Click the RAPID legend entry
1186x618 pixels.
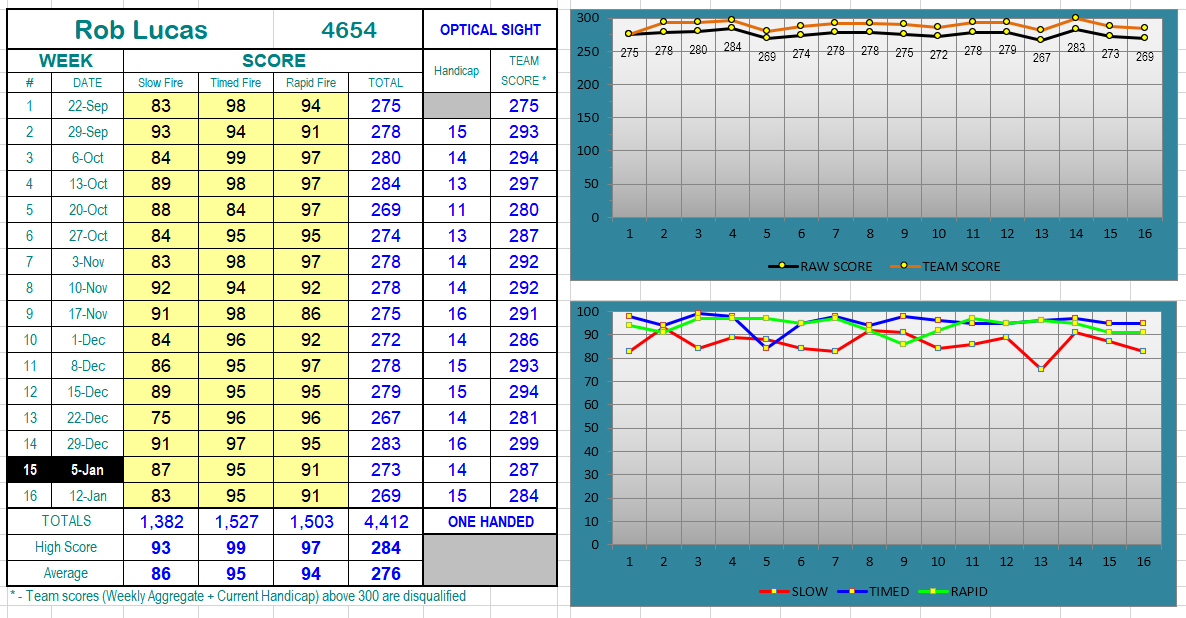(x=953, y=592)
